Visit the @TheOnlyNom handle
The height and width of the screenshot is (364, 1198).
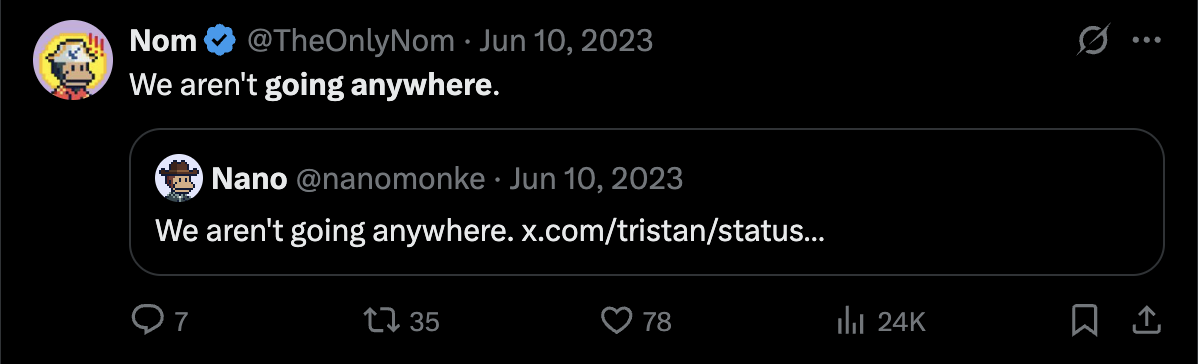pyautogui.click(x=350, y=41)
